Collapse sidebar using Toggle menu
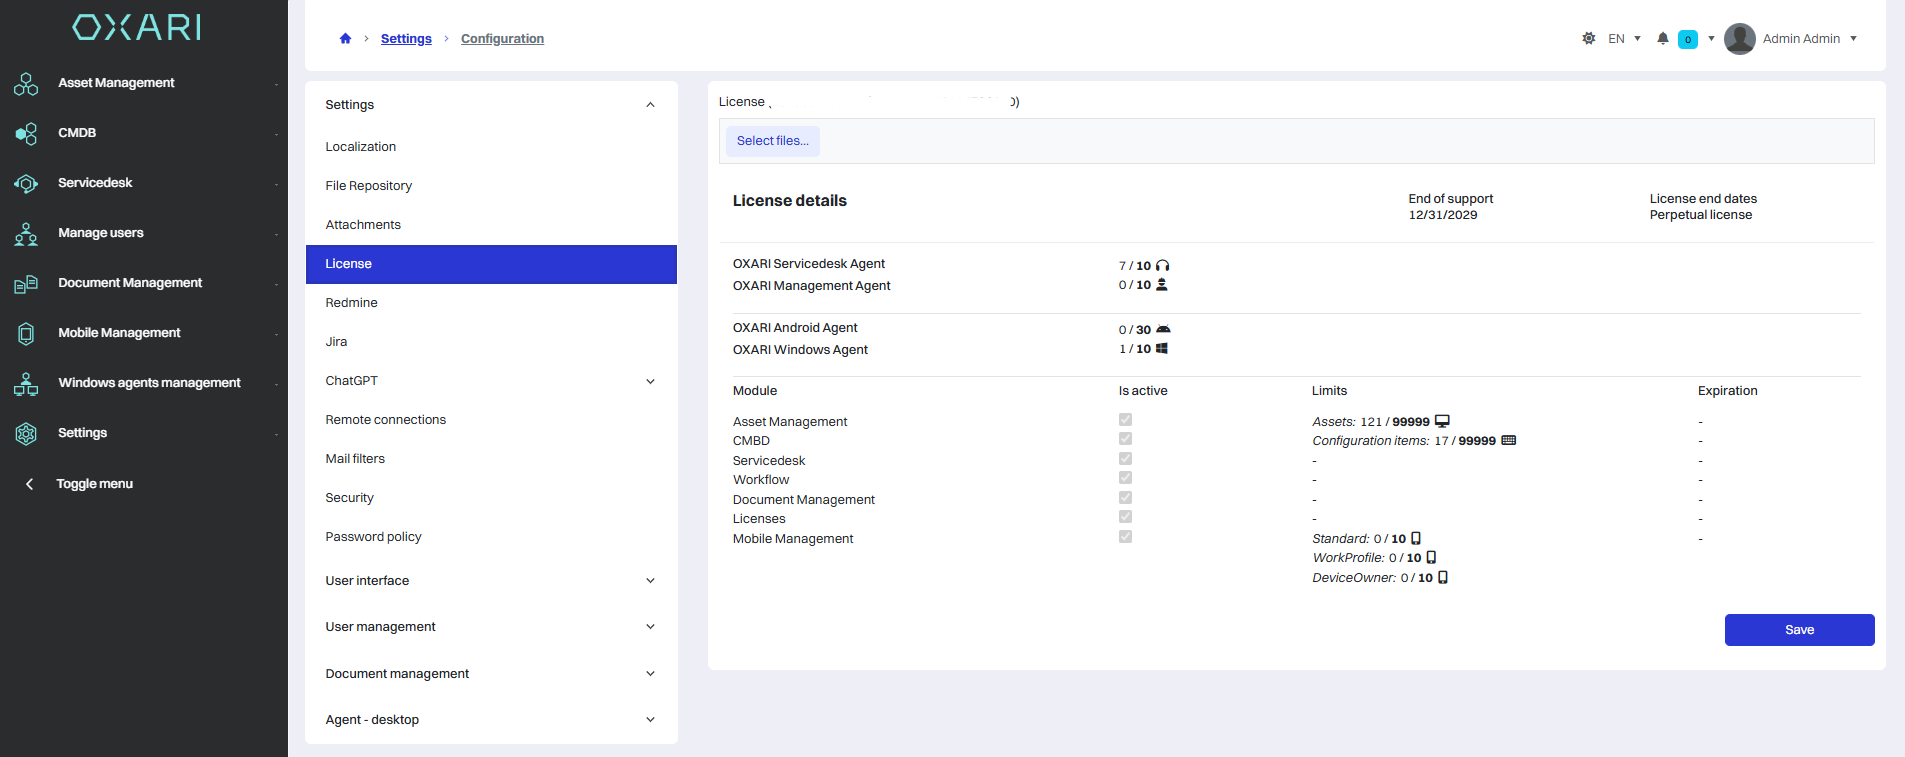Viewport: 1905px width, 757px height. (x=94, y=484)
